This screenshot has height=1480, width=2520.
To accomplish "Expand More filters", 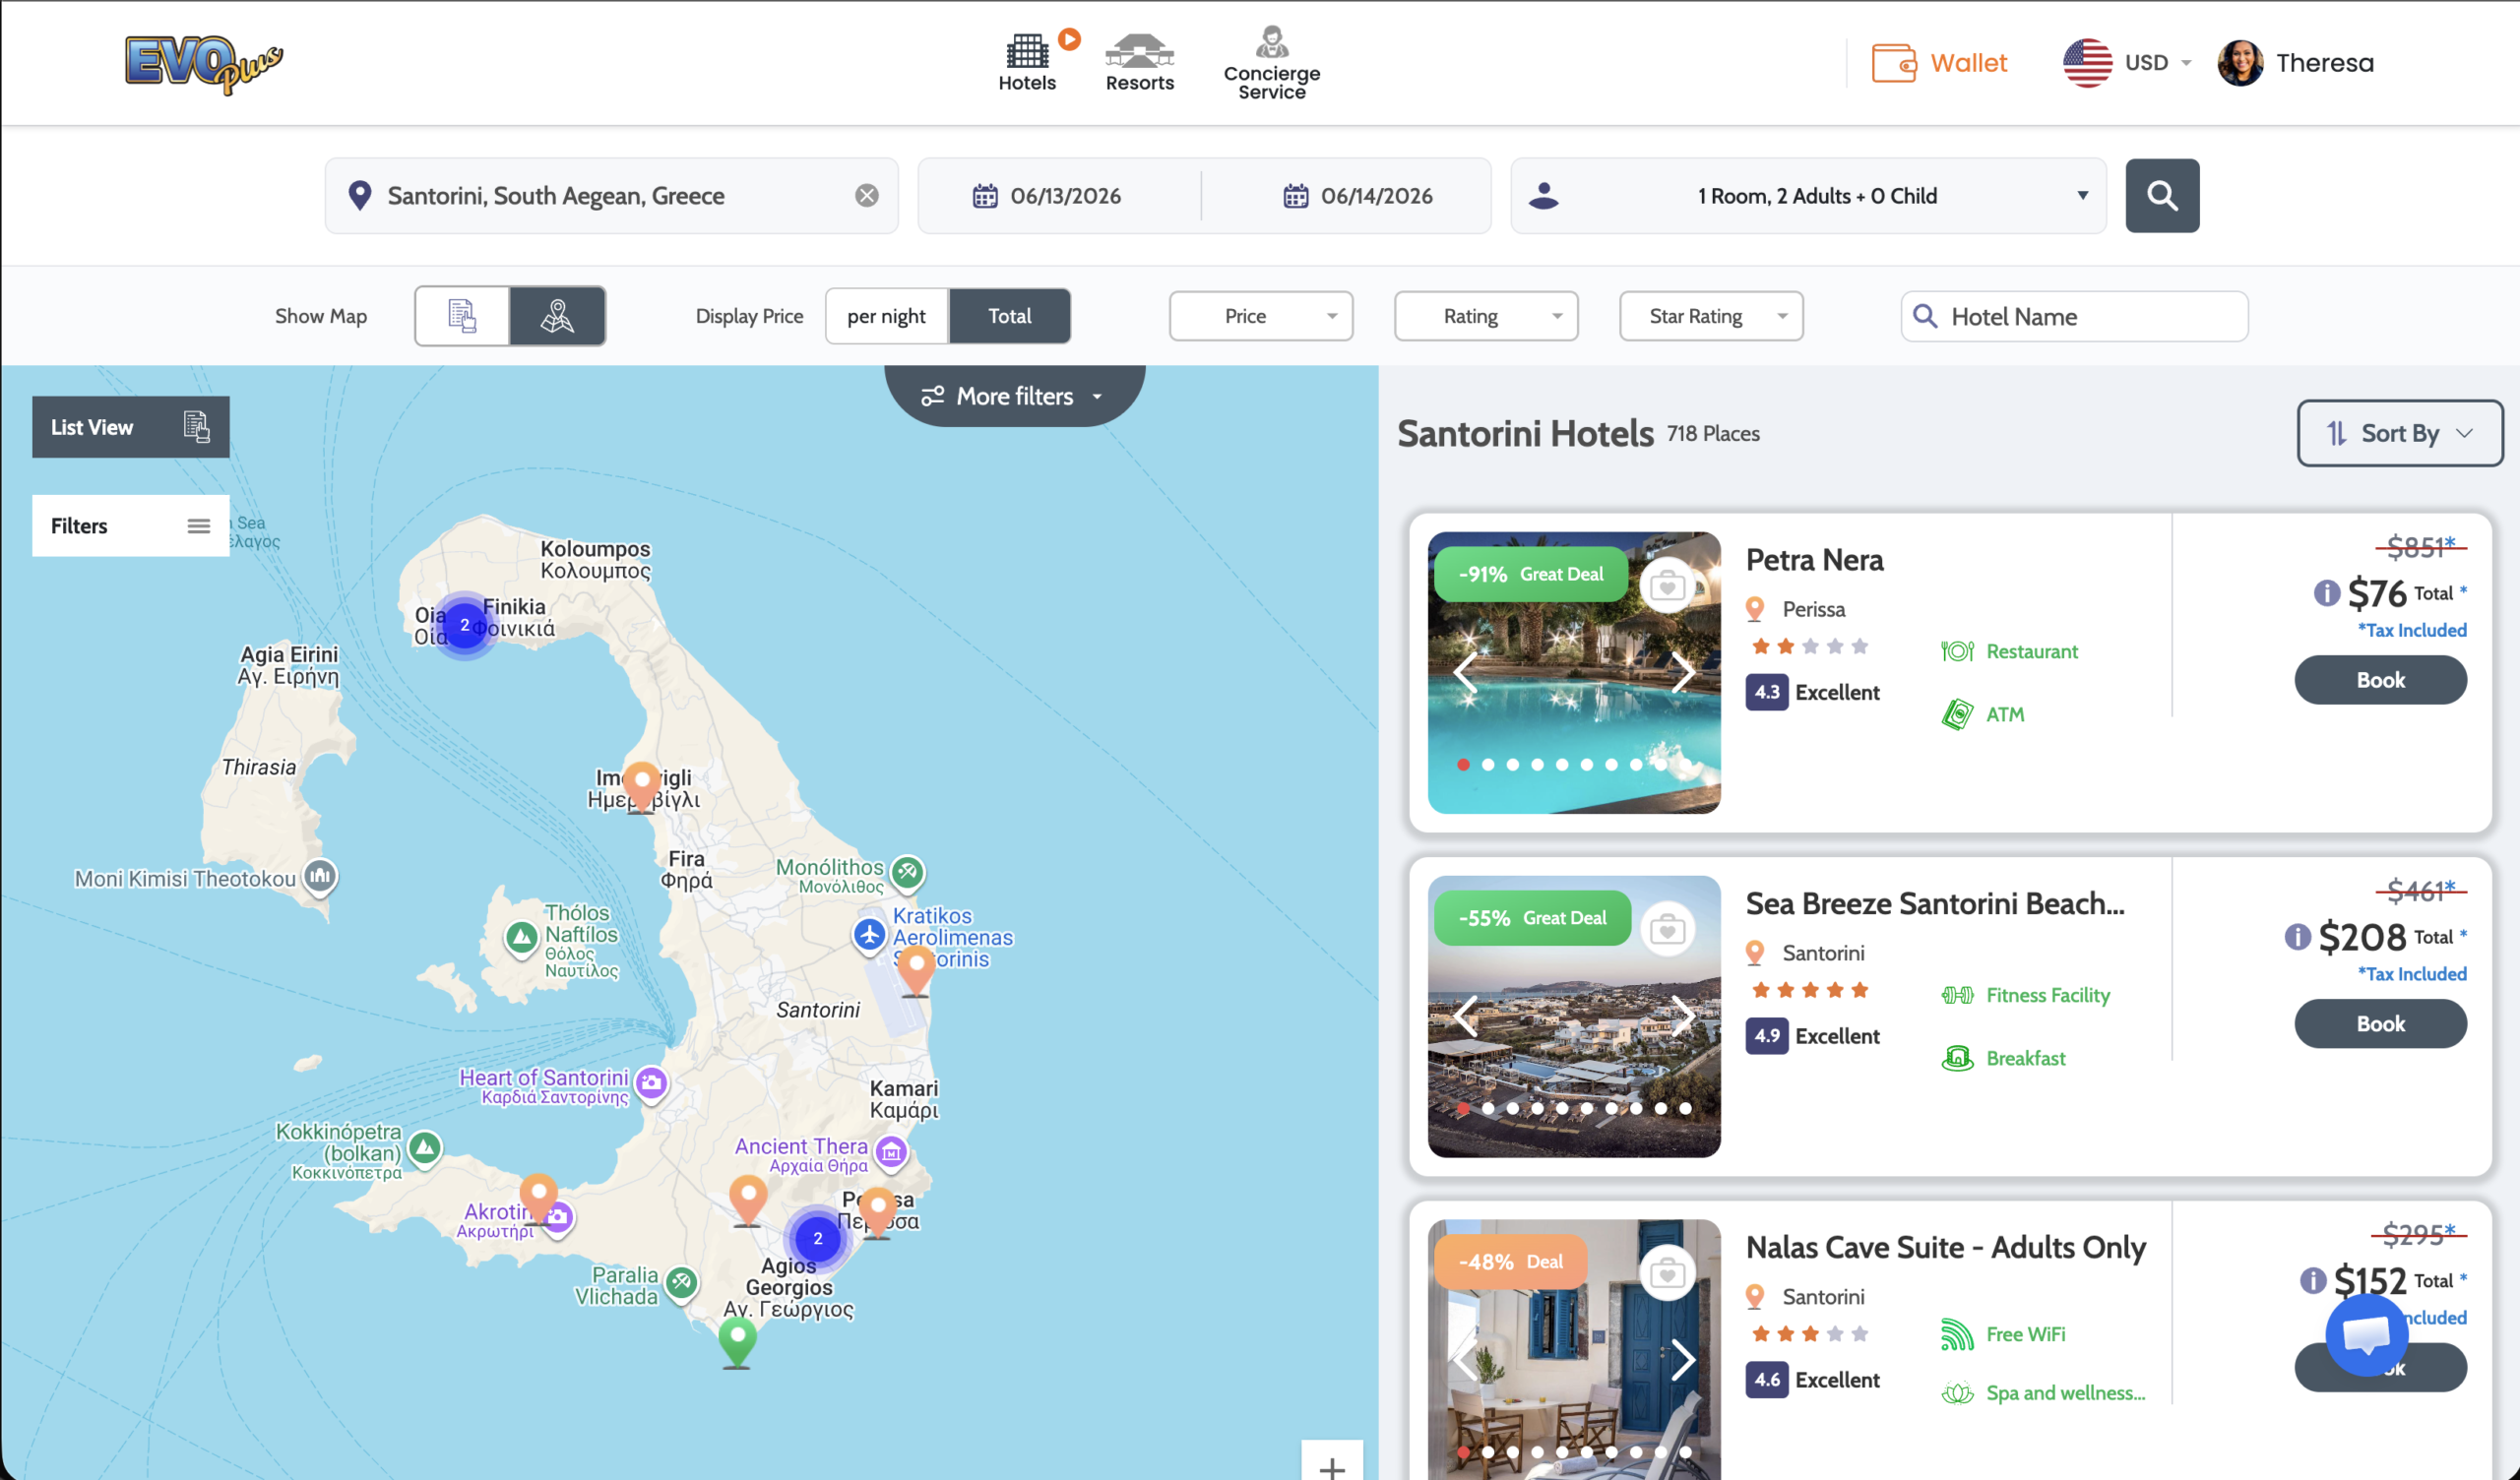I will [x=1014, y=396].
